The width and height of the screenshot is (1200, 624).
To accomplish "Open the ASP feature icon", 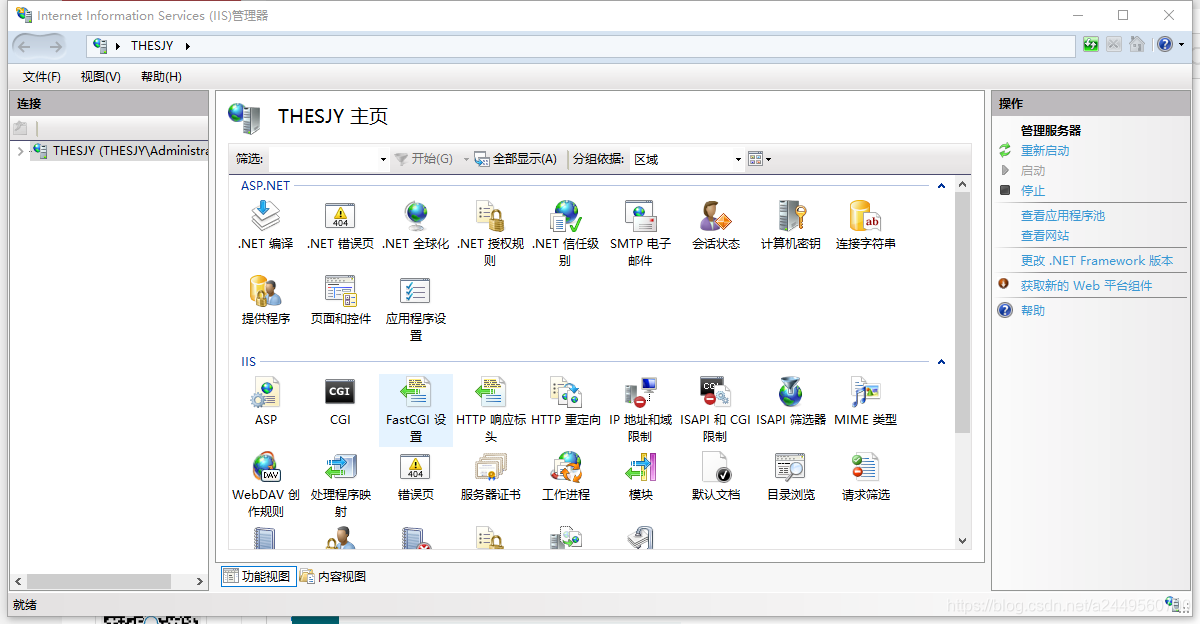I will coord(265,402).
